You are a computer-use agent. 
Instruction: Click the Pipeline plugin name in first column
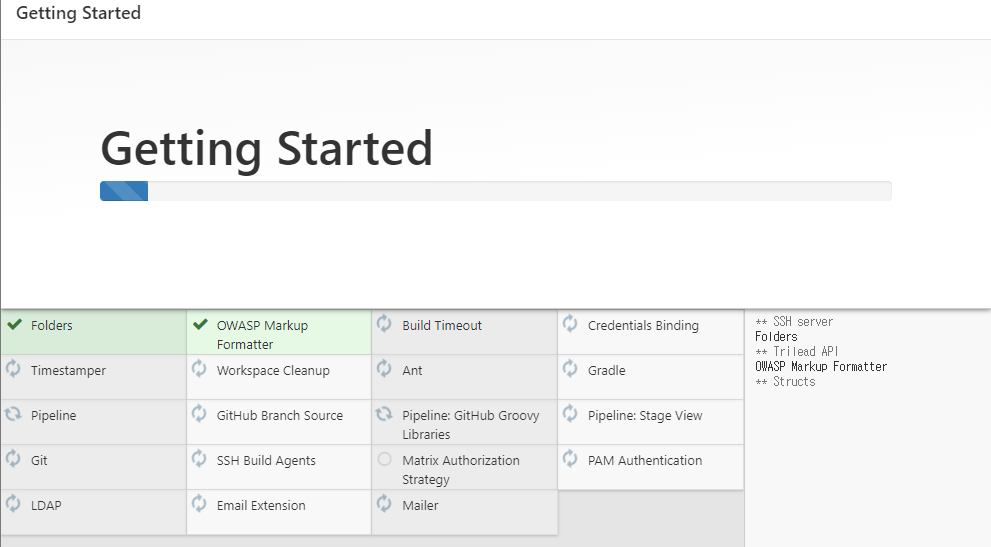(x=54, y=416)
